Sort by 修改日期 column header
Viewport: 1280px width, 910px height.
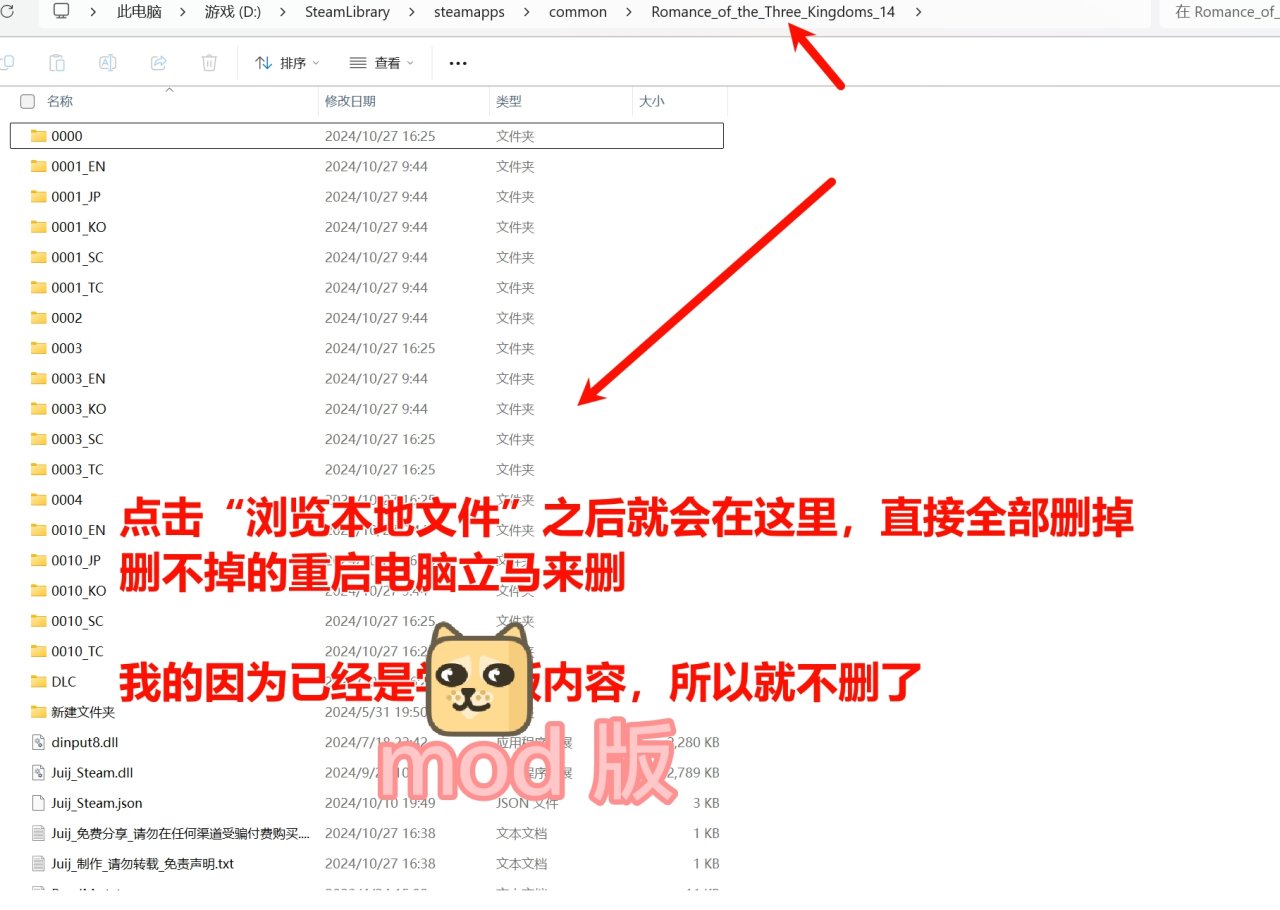click(x=350, y=101)
